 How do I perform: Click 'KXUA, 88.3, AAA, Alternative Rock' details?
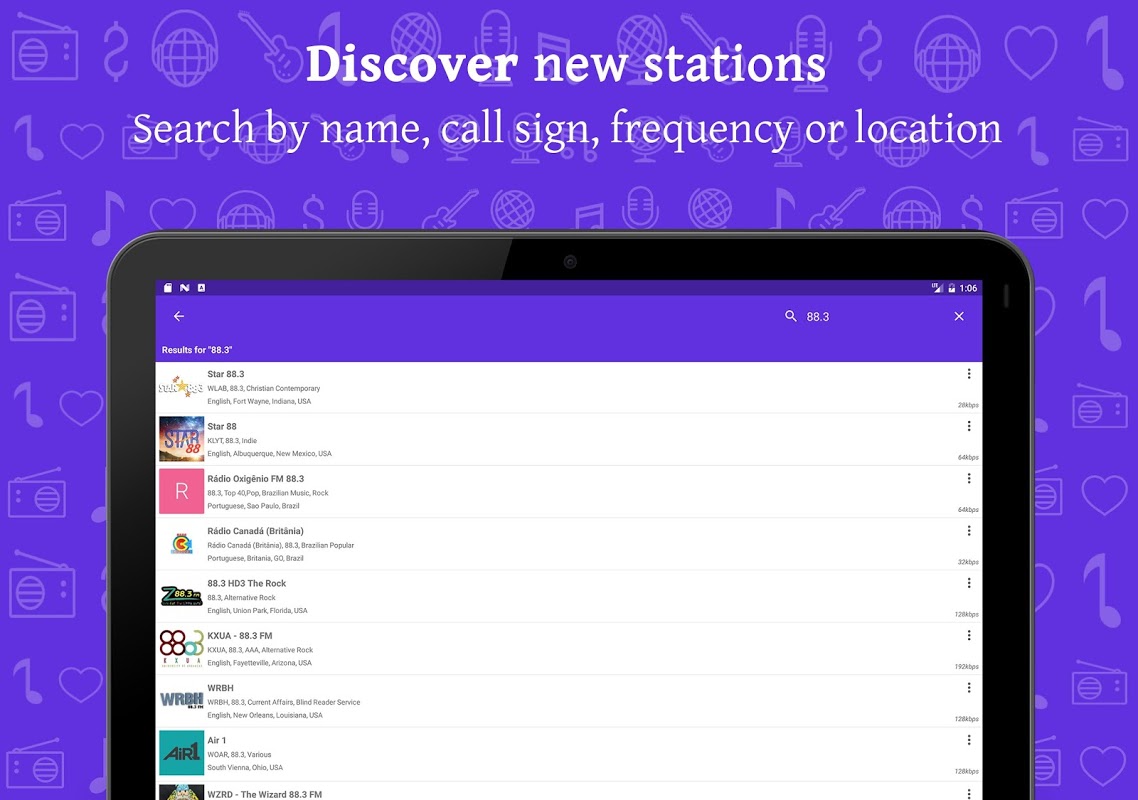(261, 650)
